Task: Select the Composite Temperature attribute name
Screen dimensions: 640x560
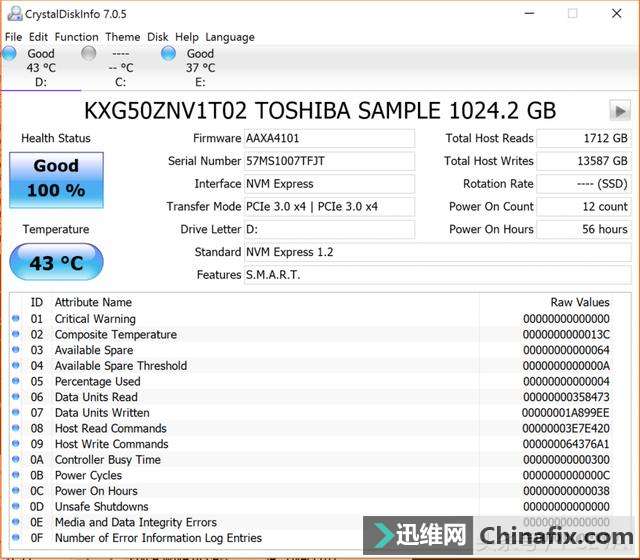Action: point(116,335)
